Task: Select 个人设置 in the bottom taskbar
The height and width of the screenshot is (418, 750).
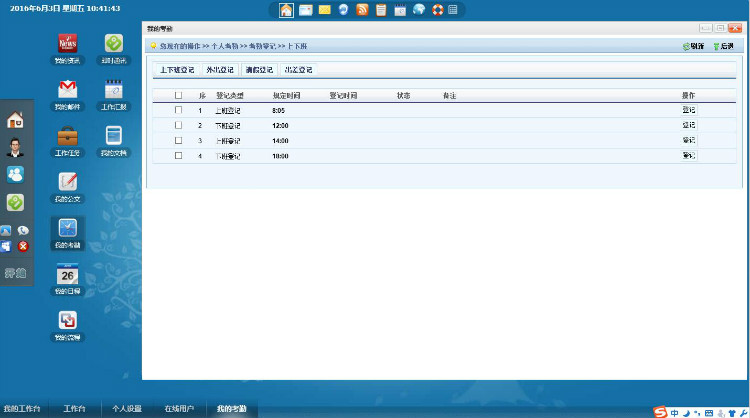Action: coord(127,408)
